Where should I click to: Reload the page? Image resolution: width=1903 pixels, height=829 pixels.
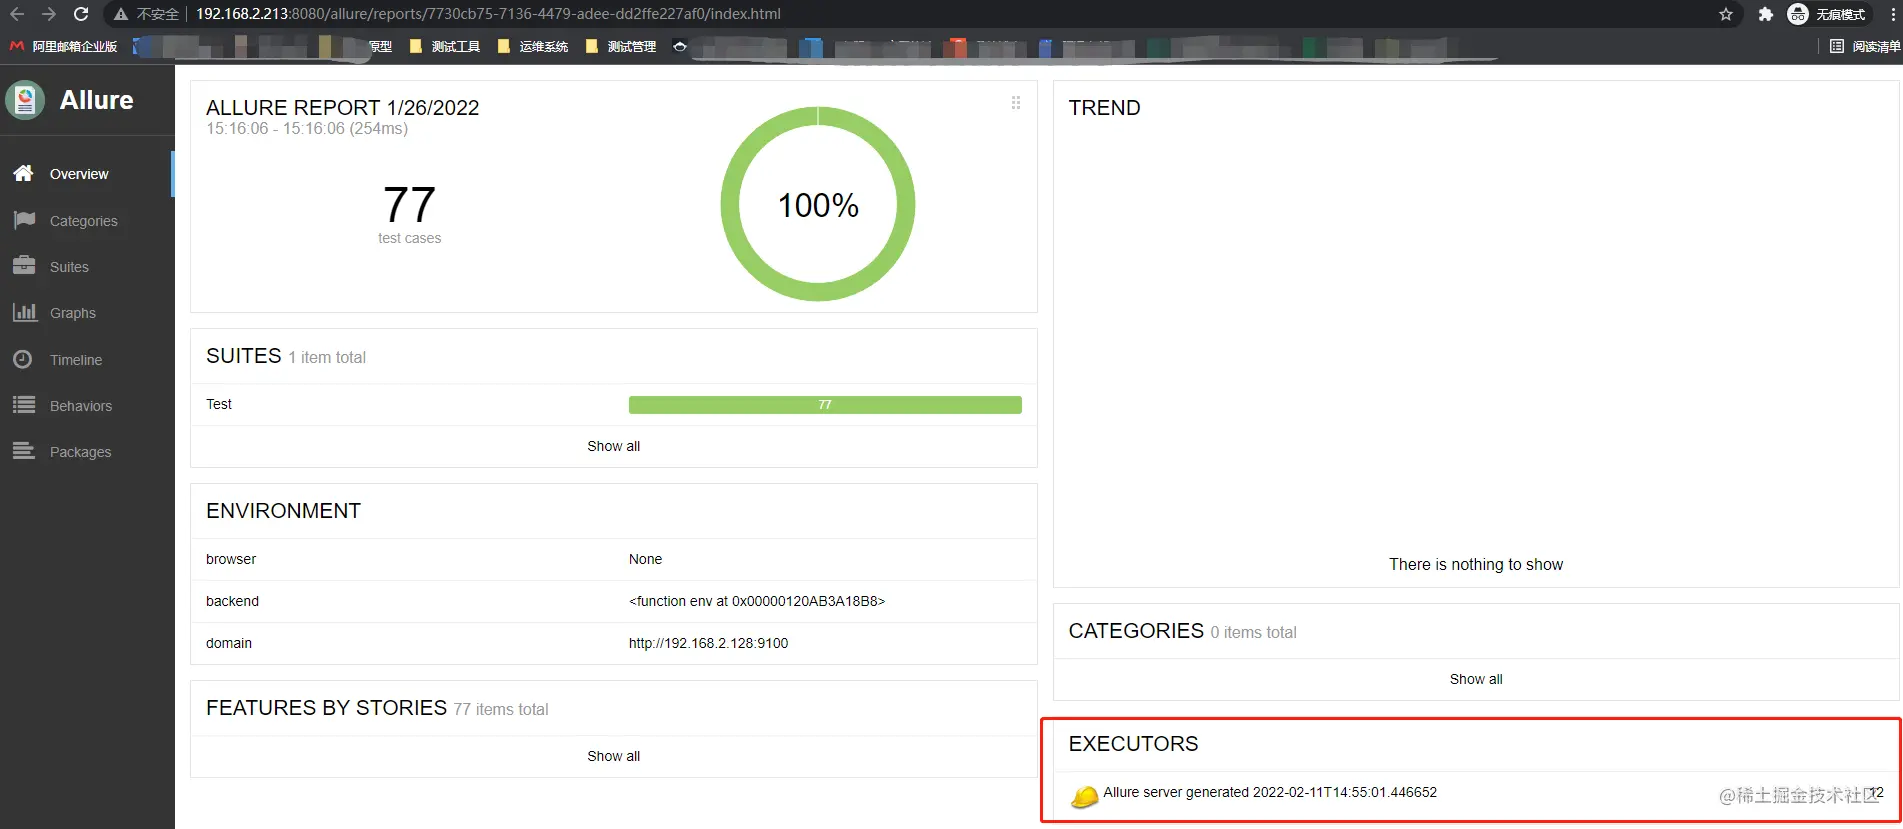pyautogui.click(x=81, y=14)
